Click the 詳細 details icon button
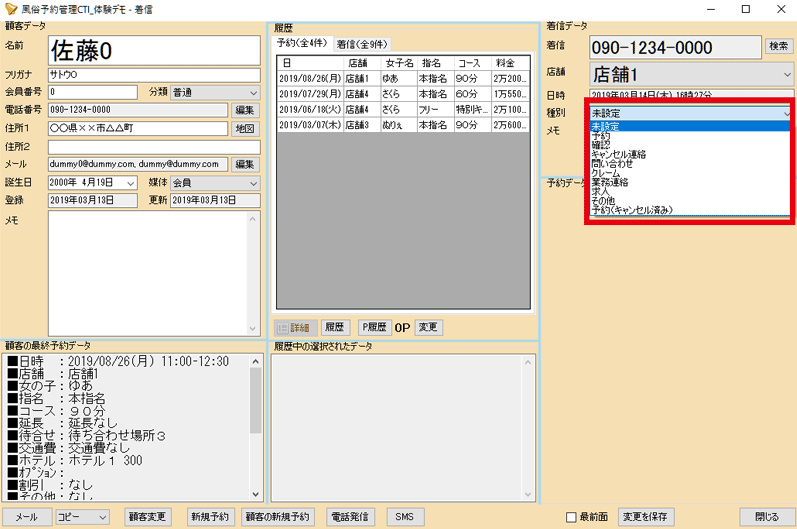Image resolution: width=797 pixels, height=529 pixels. [x=296, y=328]
